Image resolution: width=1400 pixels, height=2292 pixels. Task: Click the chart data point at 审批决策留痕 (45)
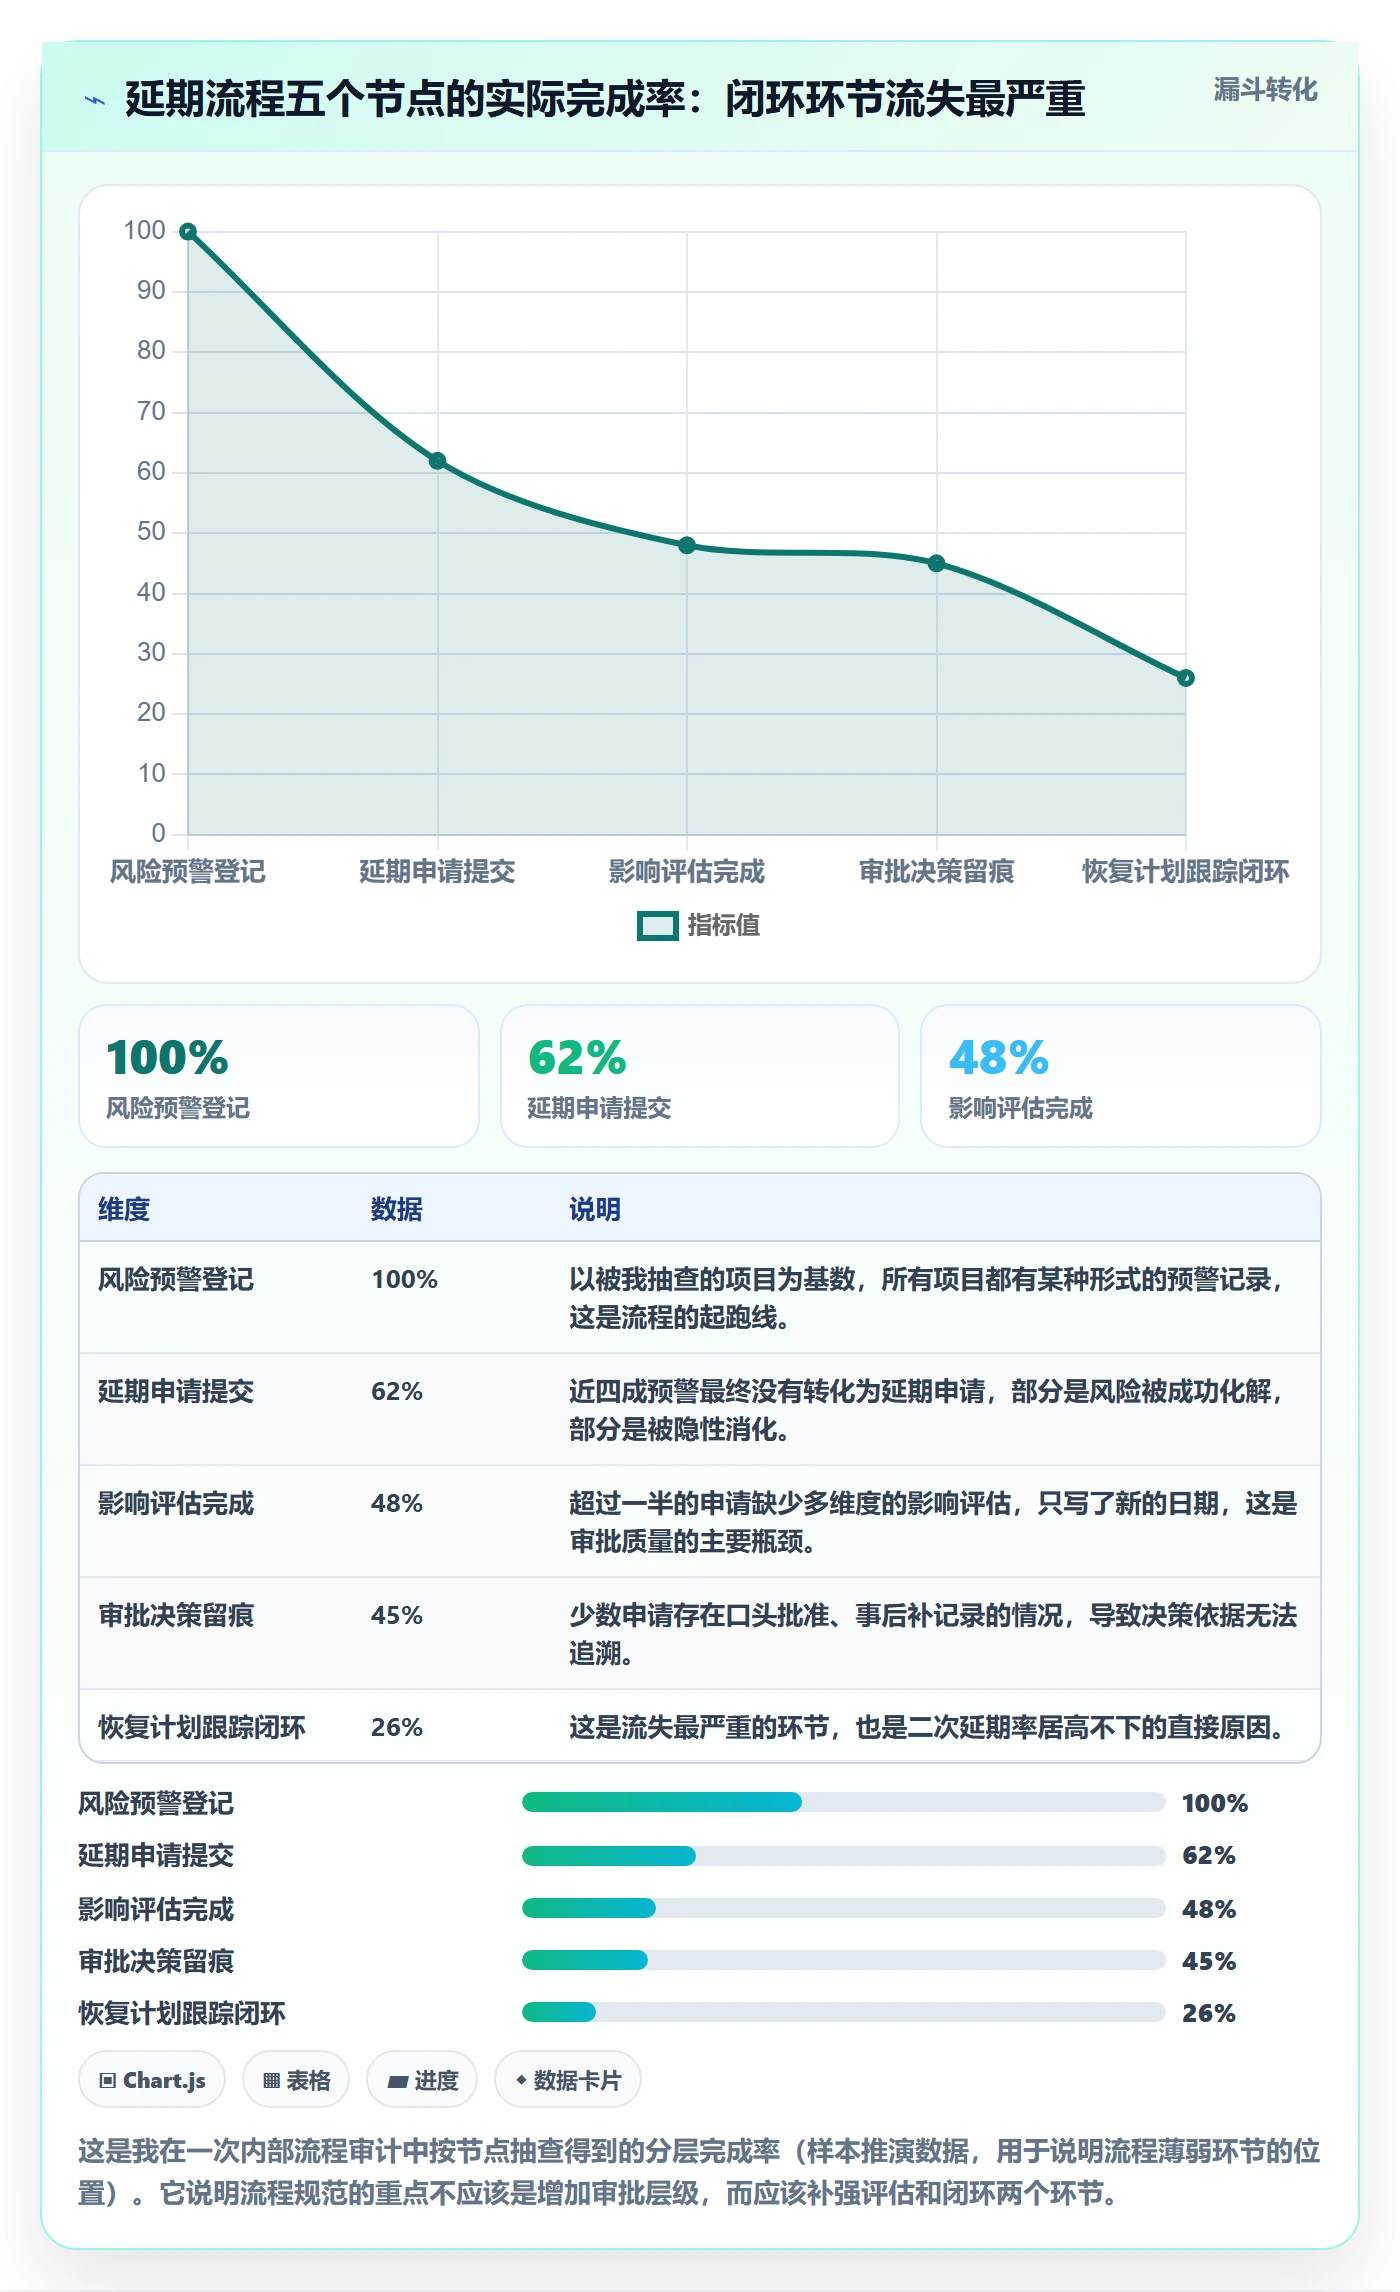(x=936, y=563)
